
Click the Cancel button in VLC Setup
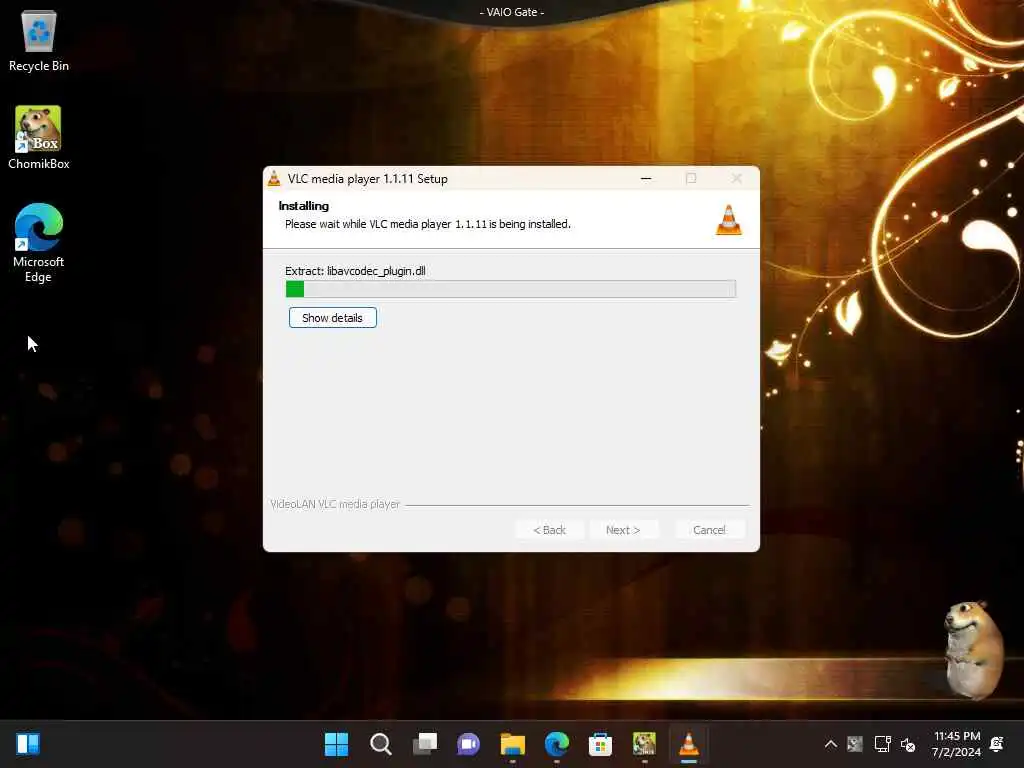point(709,530)
